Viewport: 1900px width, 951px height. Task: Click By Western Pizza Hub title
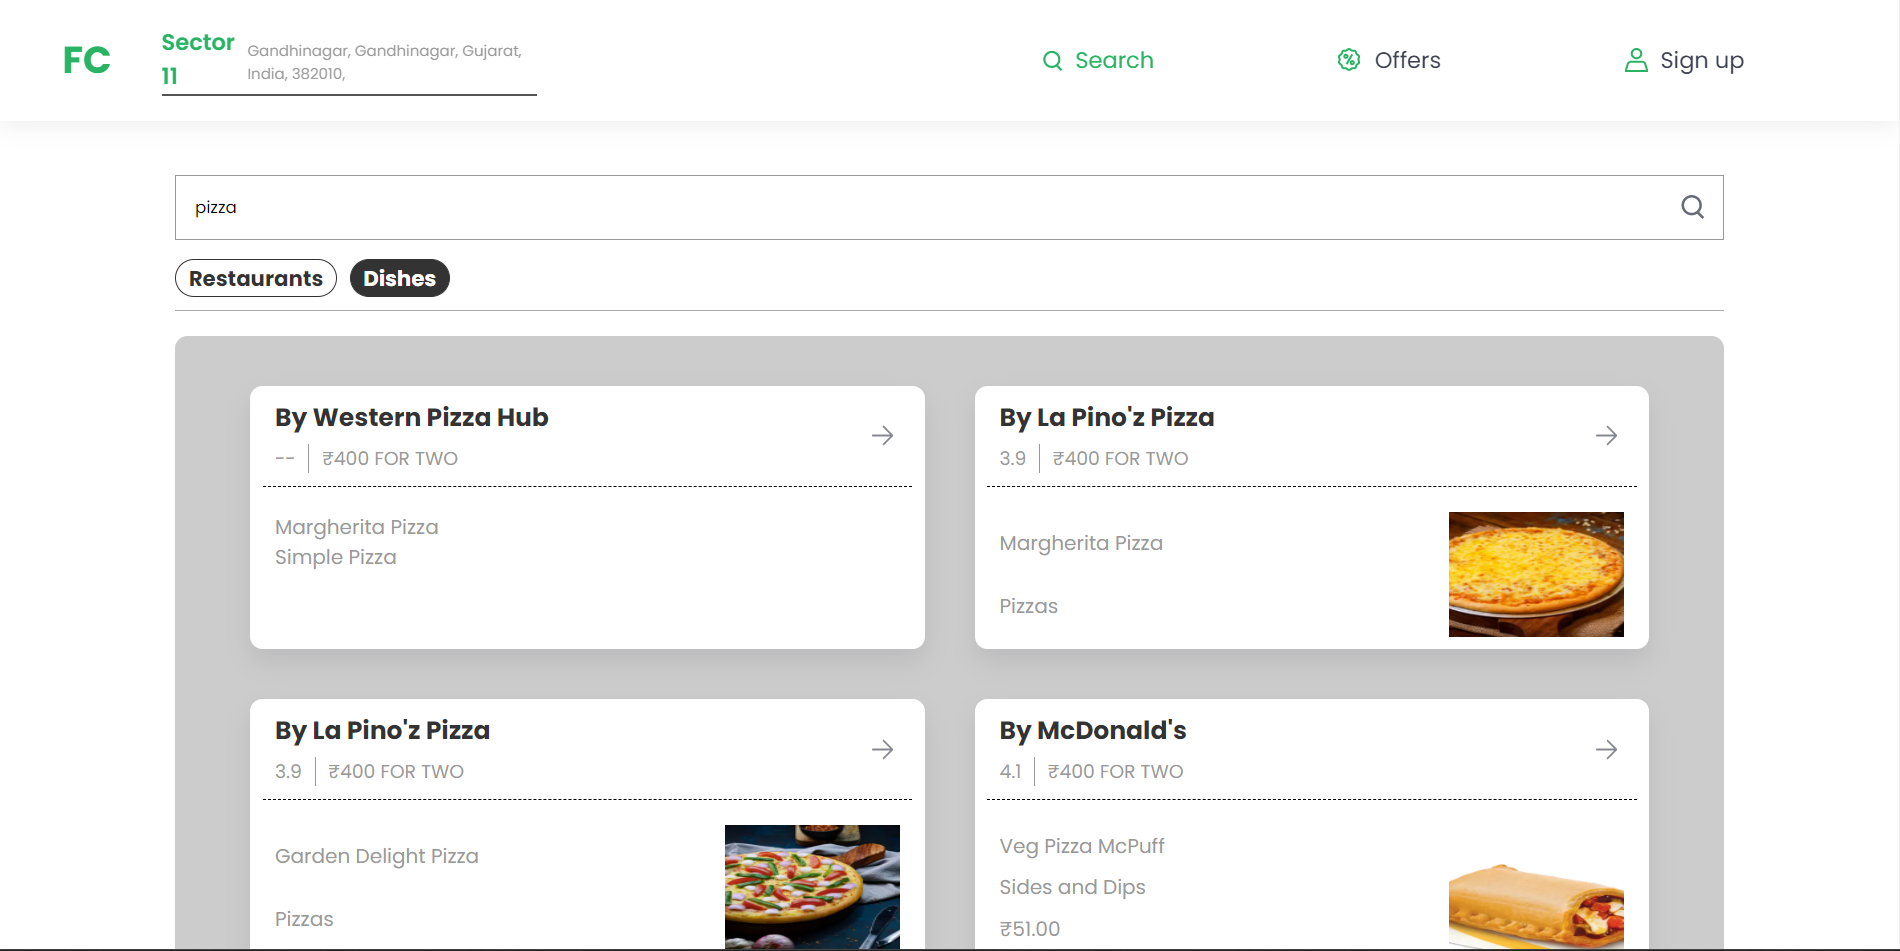pyautogui.click(x=411, y=417)
